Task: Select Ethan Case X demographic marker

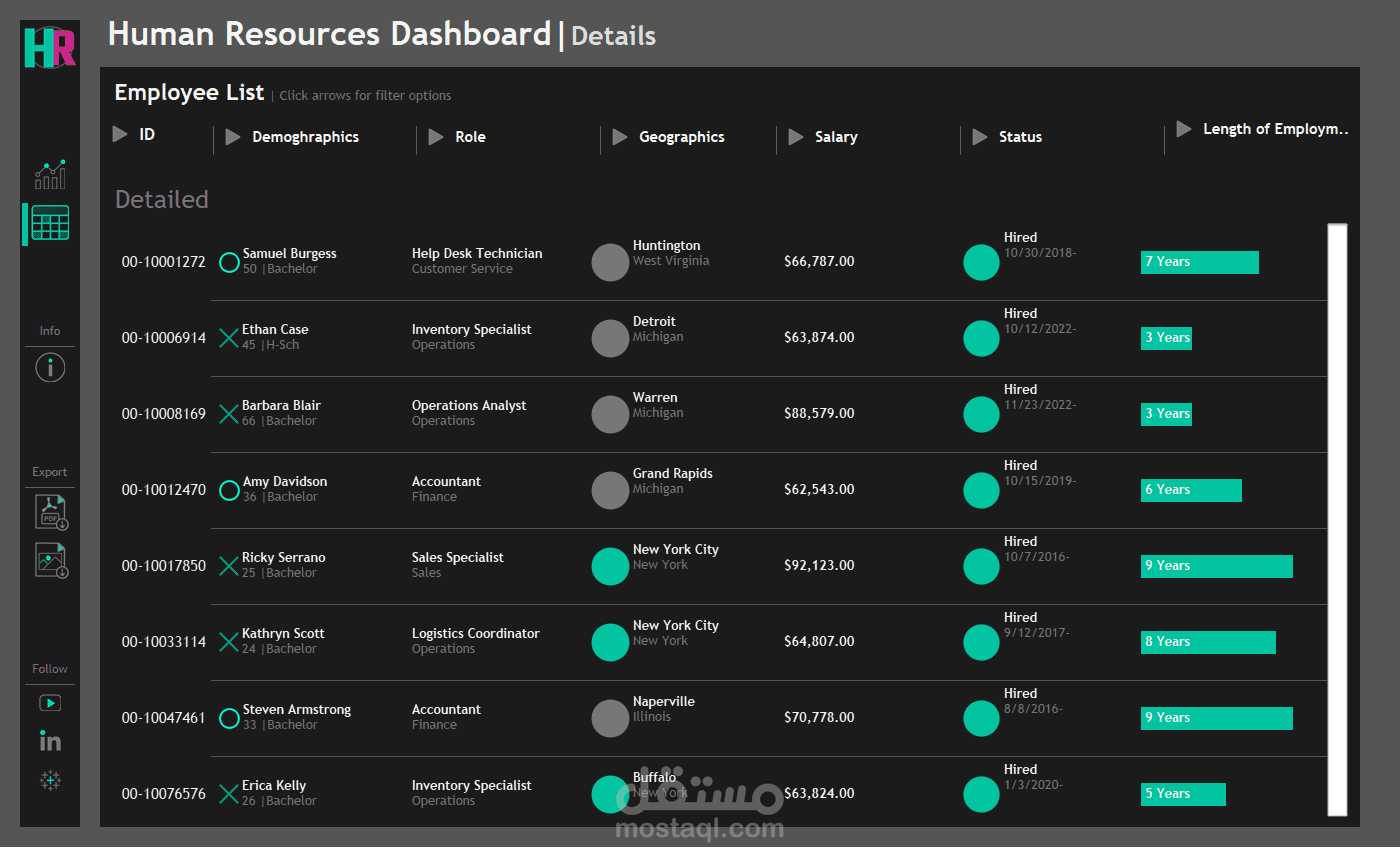Action: pyautogui.click(x=229, y=338)
